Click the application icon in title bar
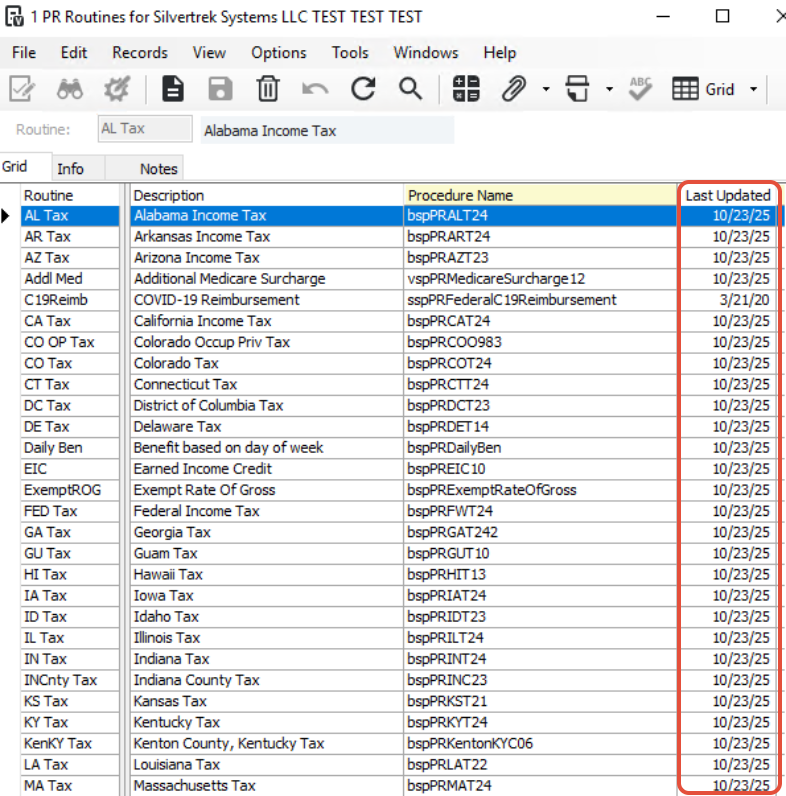 [14, 16]
